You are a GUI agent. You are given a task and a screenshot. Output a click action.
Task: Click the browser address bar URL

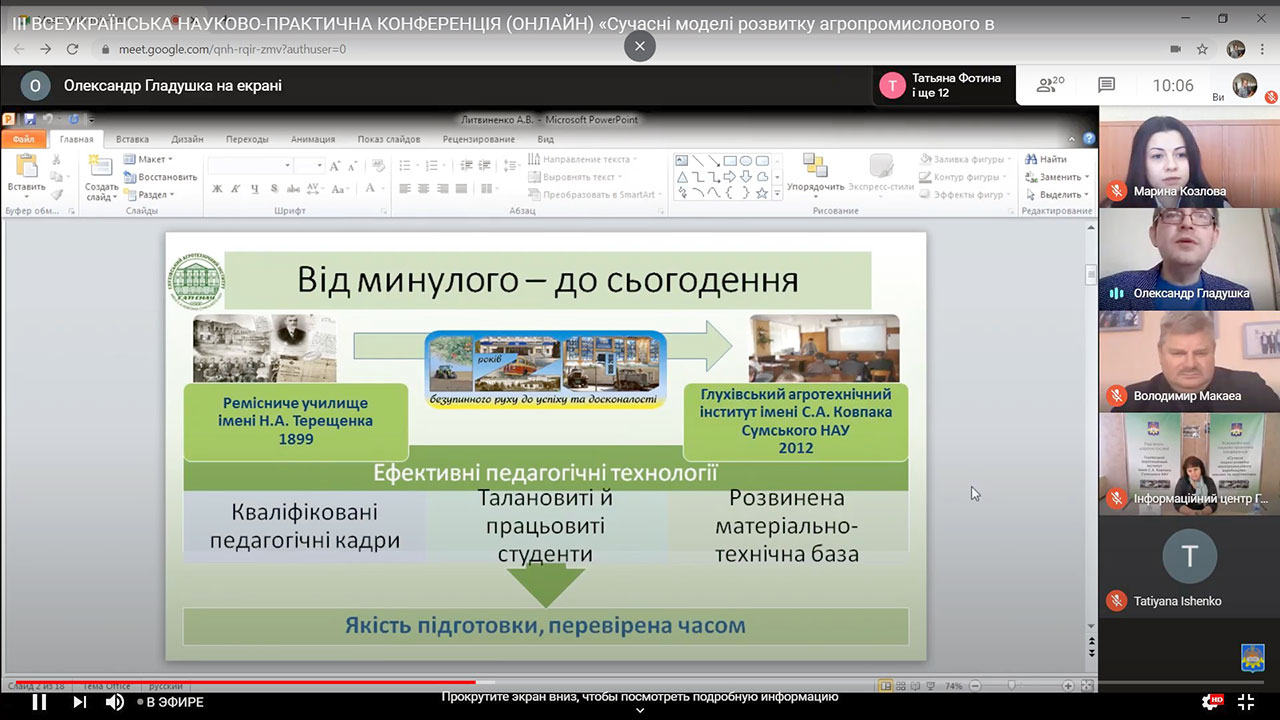point(232,49)
